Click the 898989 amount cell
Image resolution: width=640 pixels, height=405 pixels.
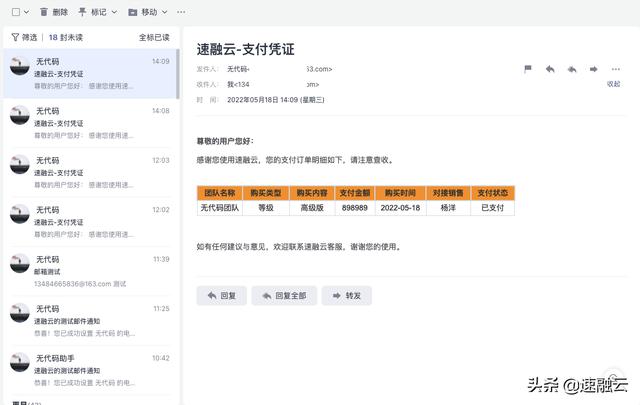(x=355, y=208)
